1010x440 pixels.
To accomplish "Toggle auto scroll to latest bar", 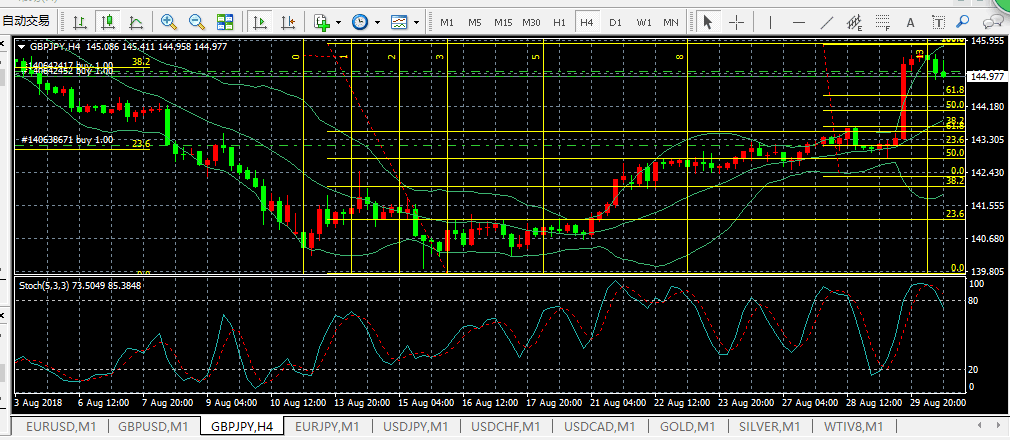I will click(x=260, y=22).
